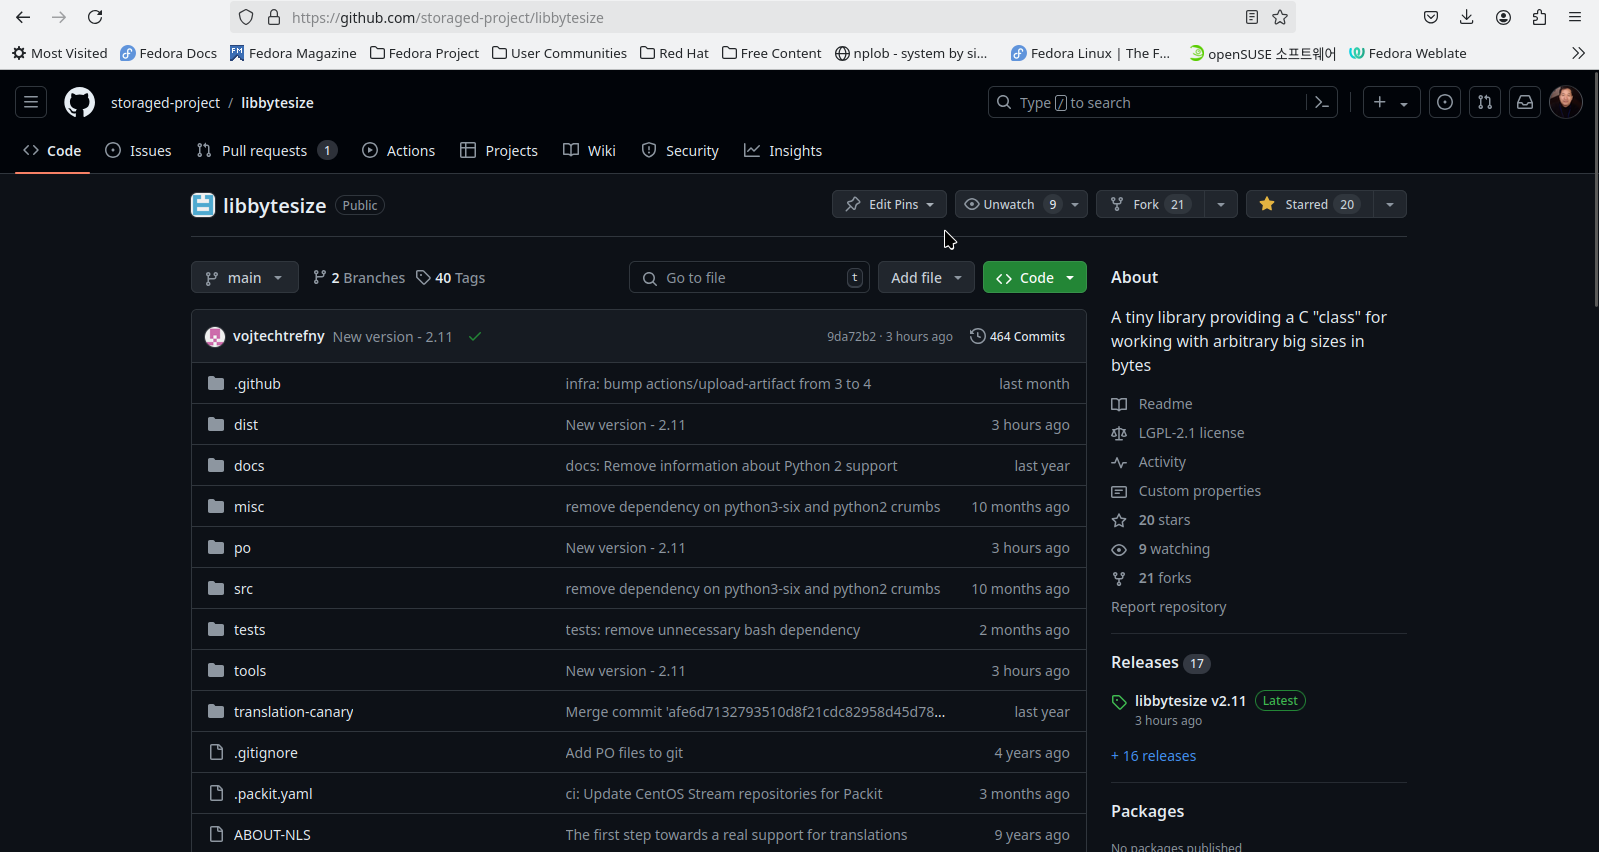Focus the Go to file search box
Image resolution: width=1599 pixels, height=852 pixels.
749,278
